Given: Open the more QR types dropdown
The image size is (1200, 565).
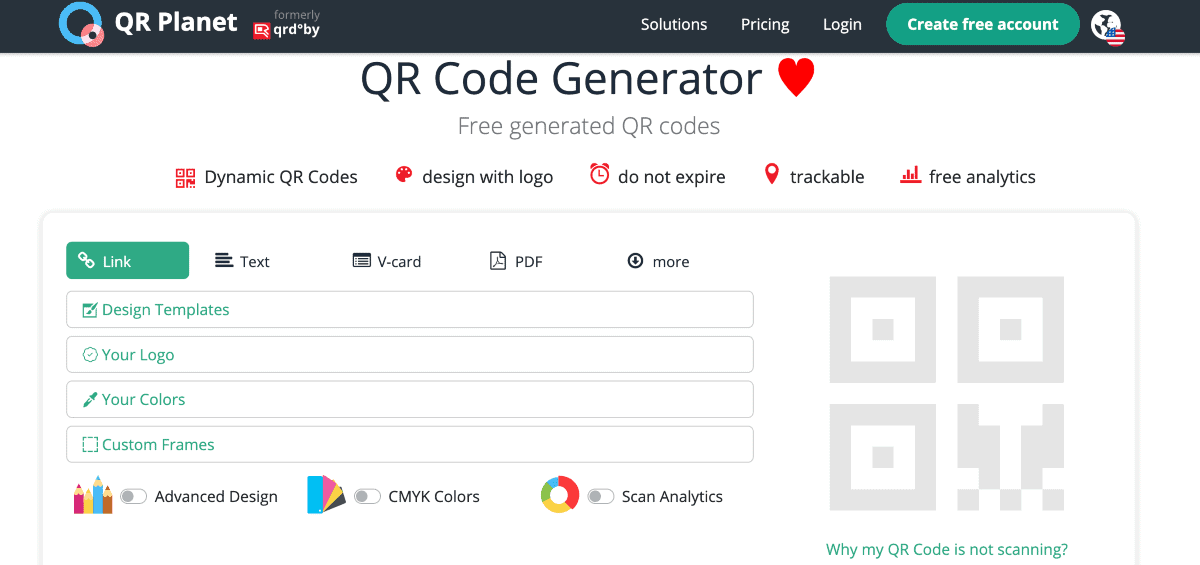Looking at the screenshot, I should (658, 261).
